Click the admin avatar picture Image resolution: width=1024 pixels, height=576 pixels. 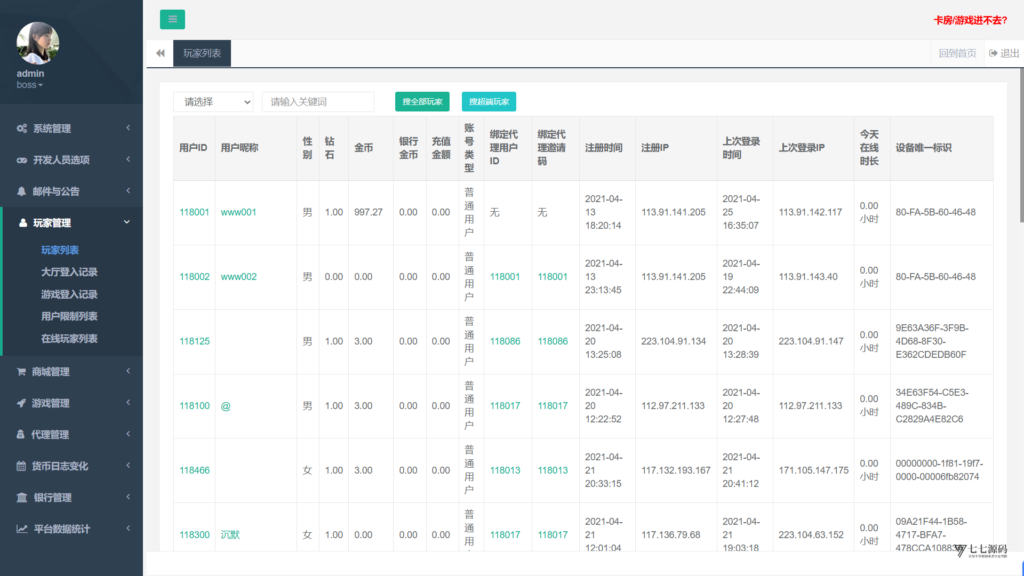pos(37,43)
